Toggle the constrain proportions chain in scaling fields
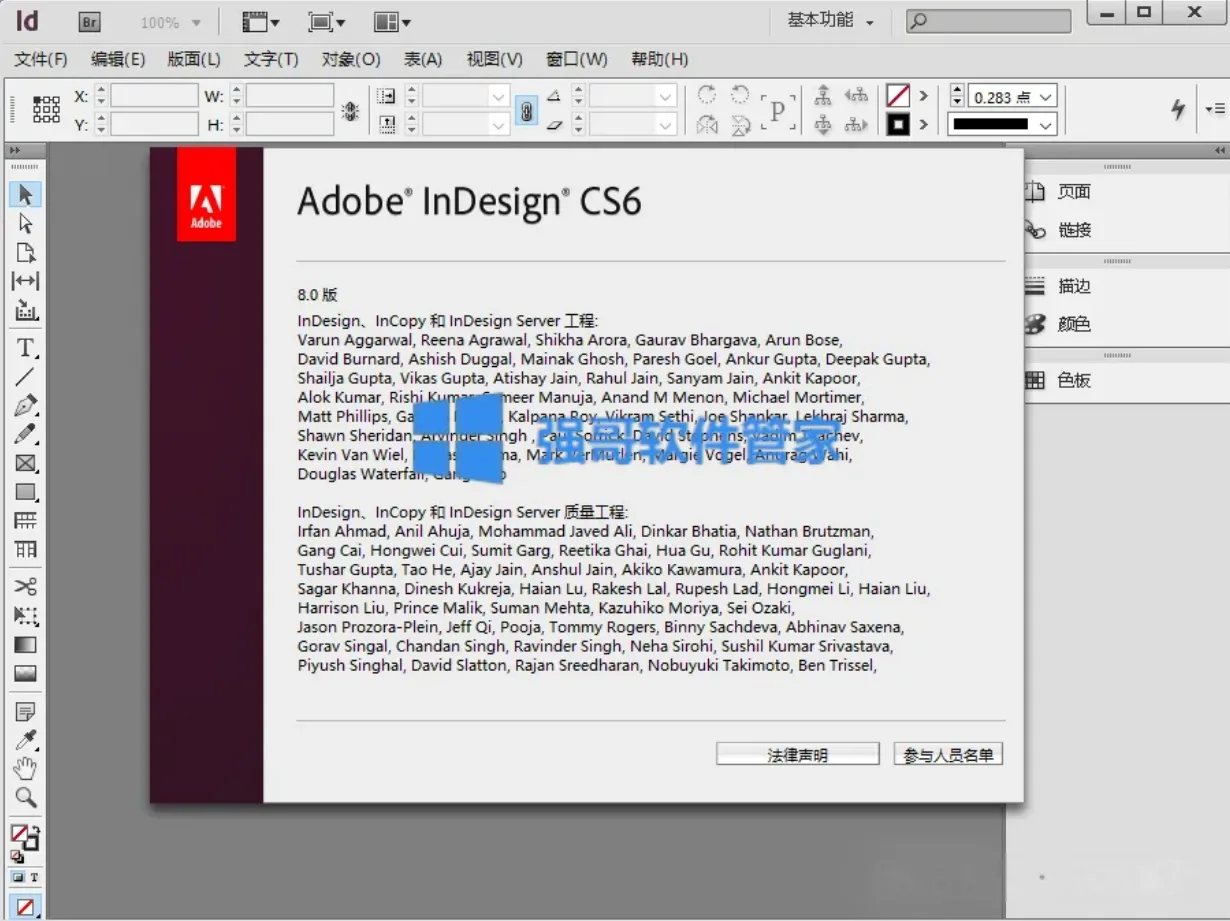 (x=526, y=110)
